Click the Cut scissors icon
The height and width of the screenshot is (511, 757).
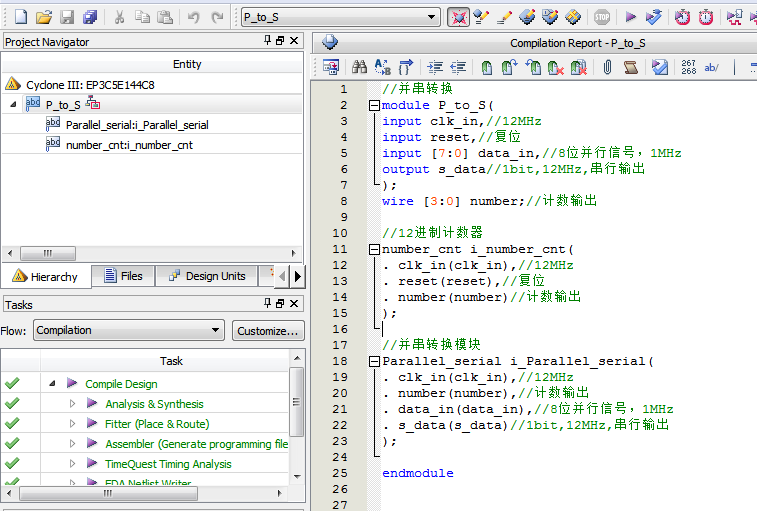(119, 17)
